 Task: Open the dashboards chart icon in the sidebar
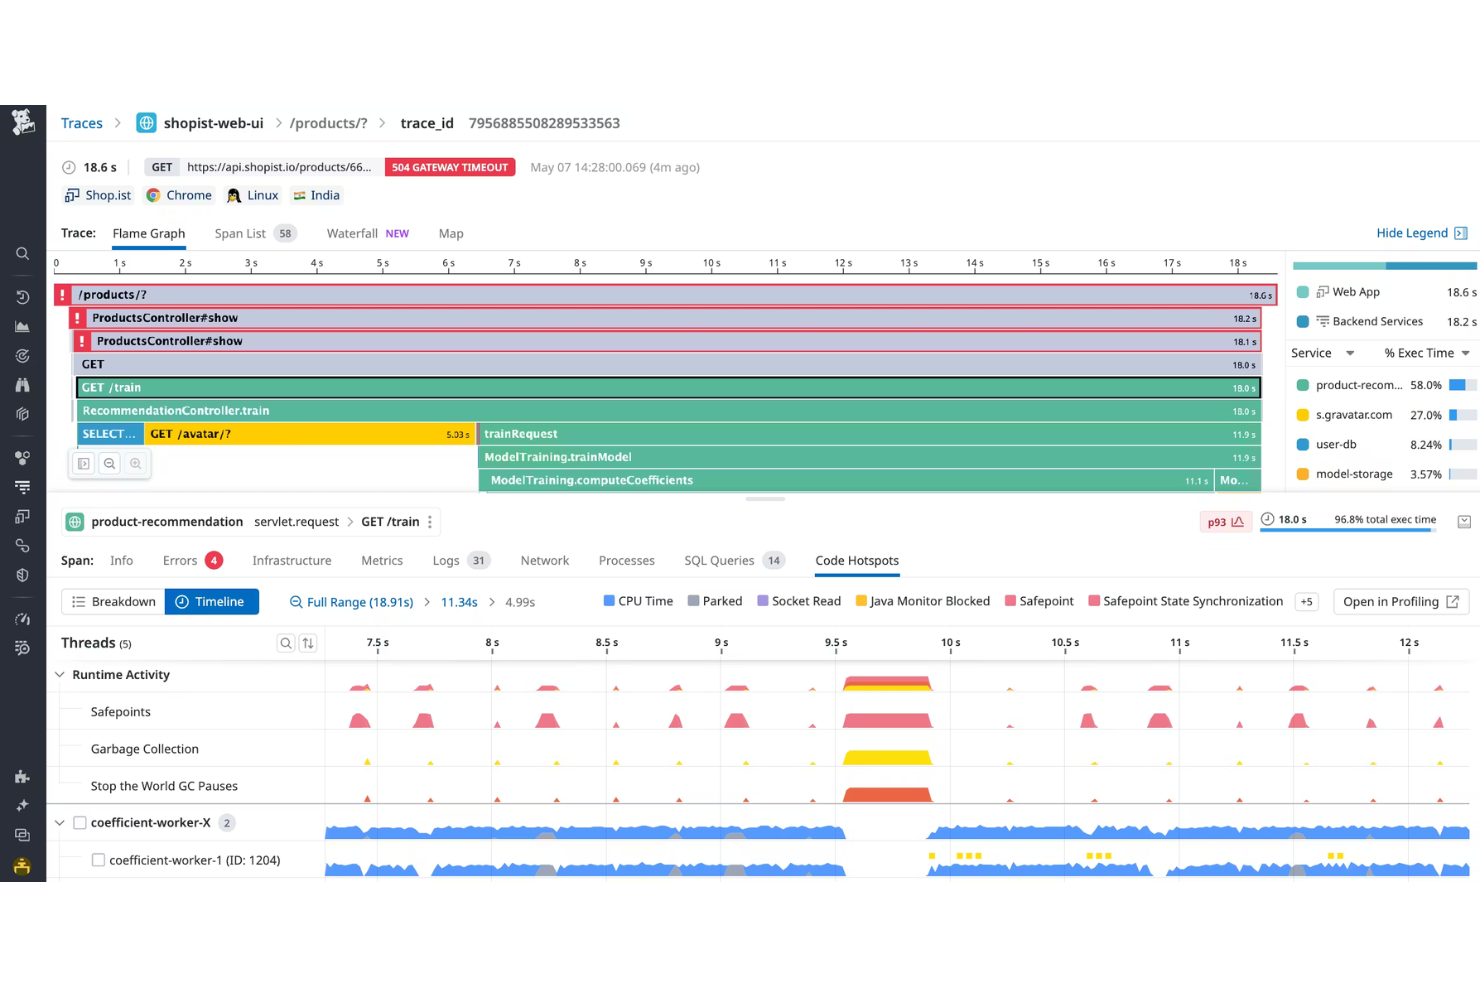click(x=22, y=325)
